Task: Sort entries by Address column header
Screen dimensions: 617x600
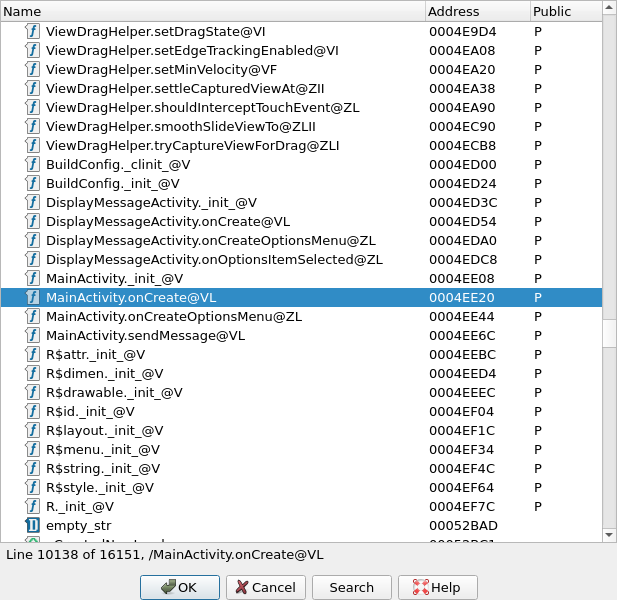Action: 476,11
